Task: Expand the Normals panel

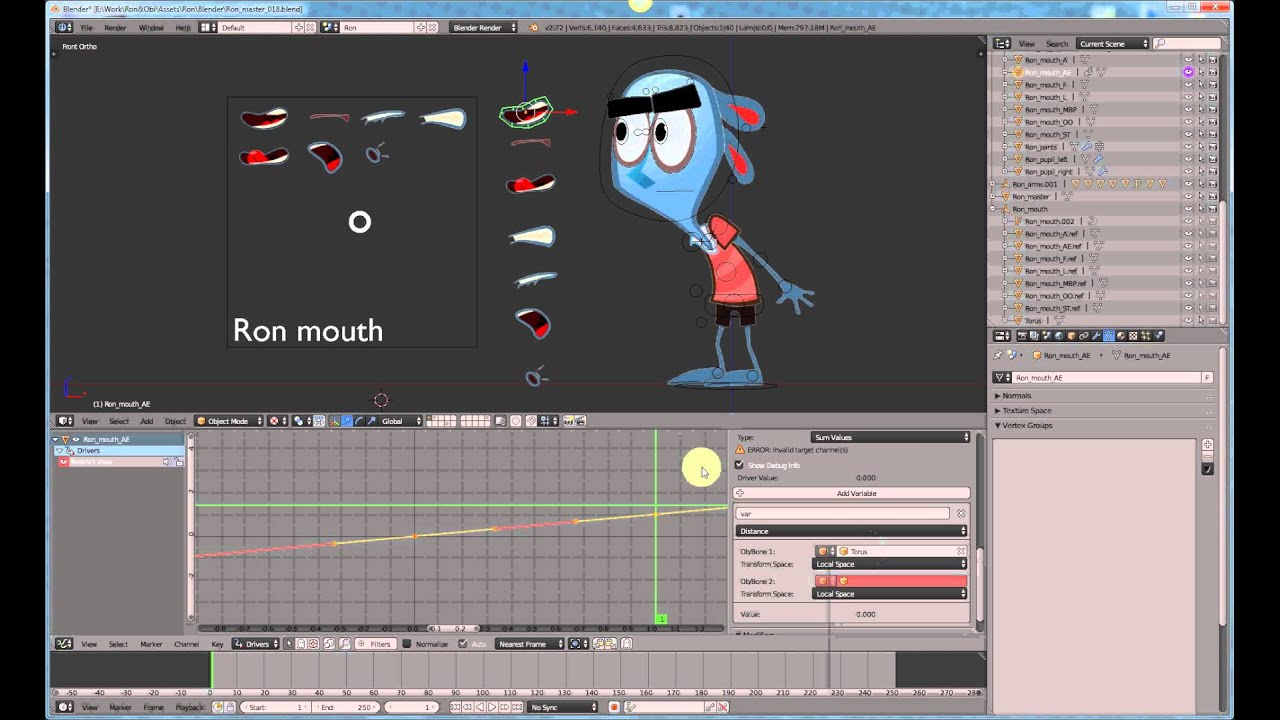Action: point(1016,396)
